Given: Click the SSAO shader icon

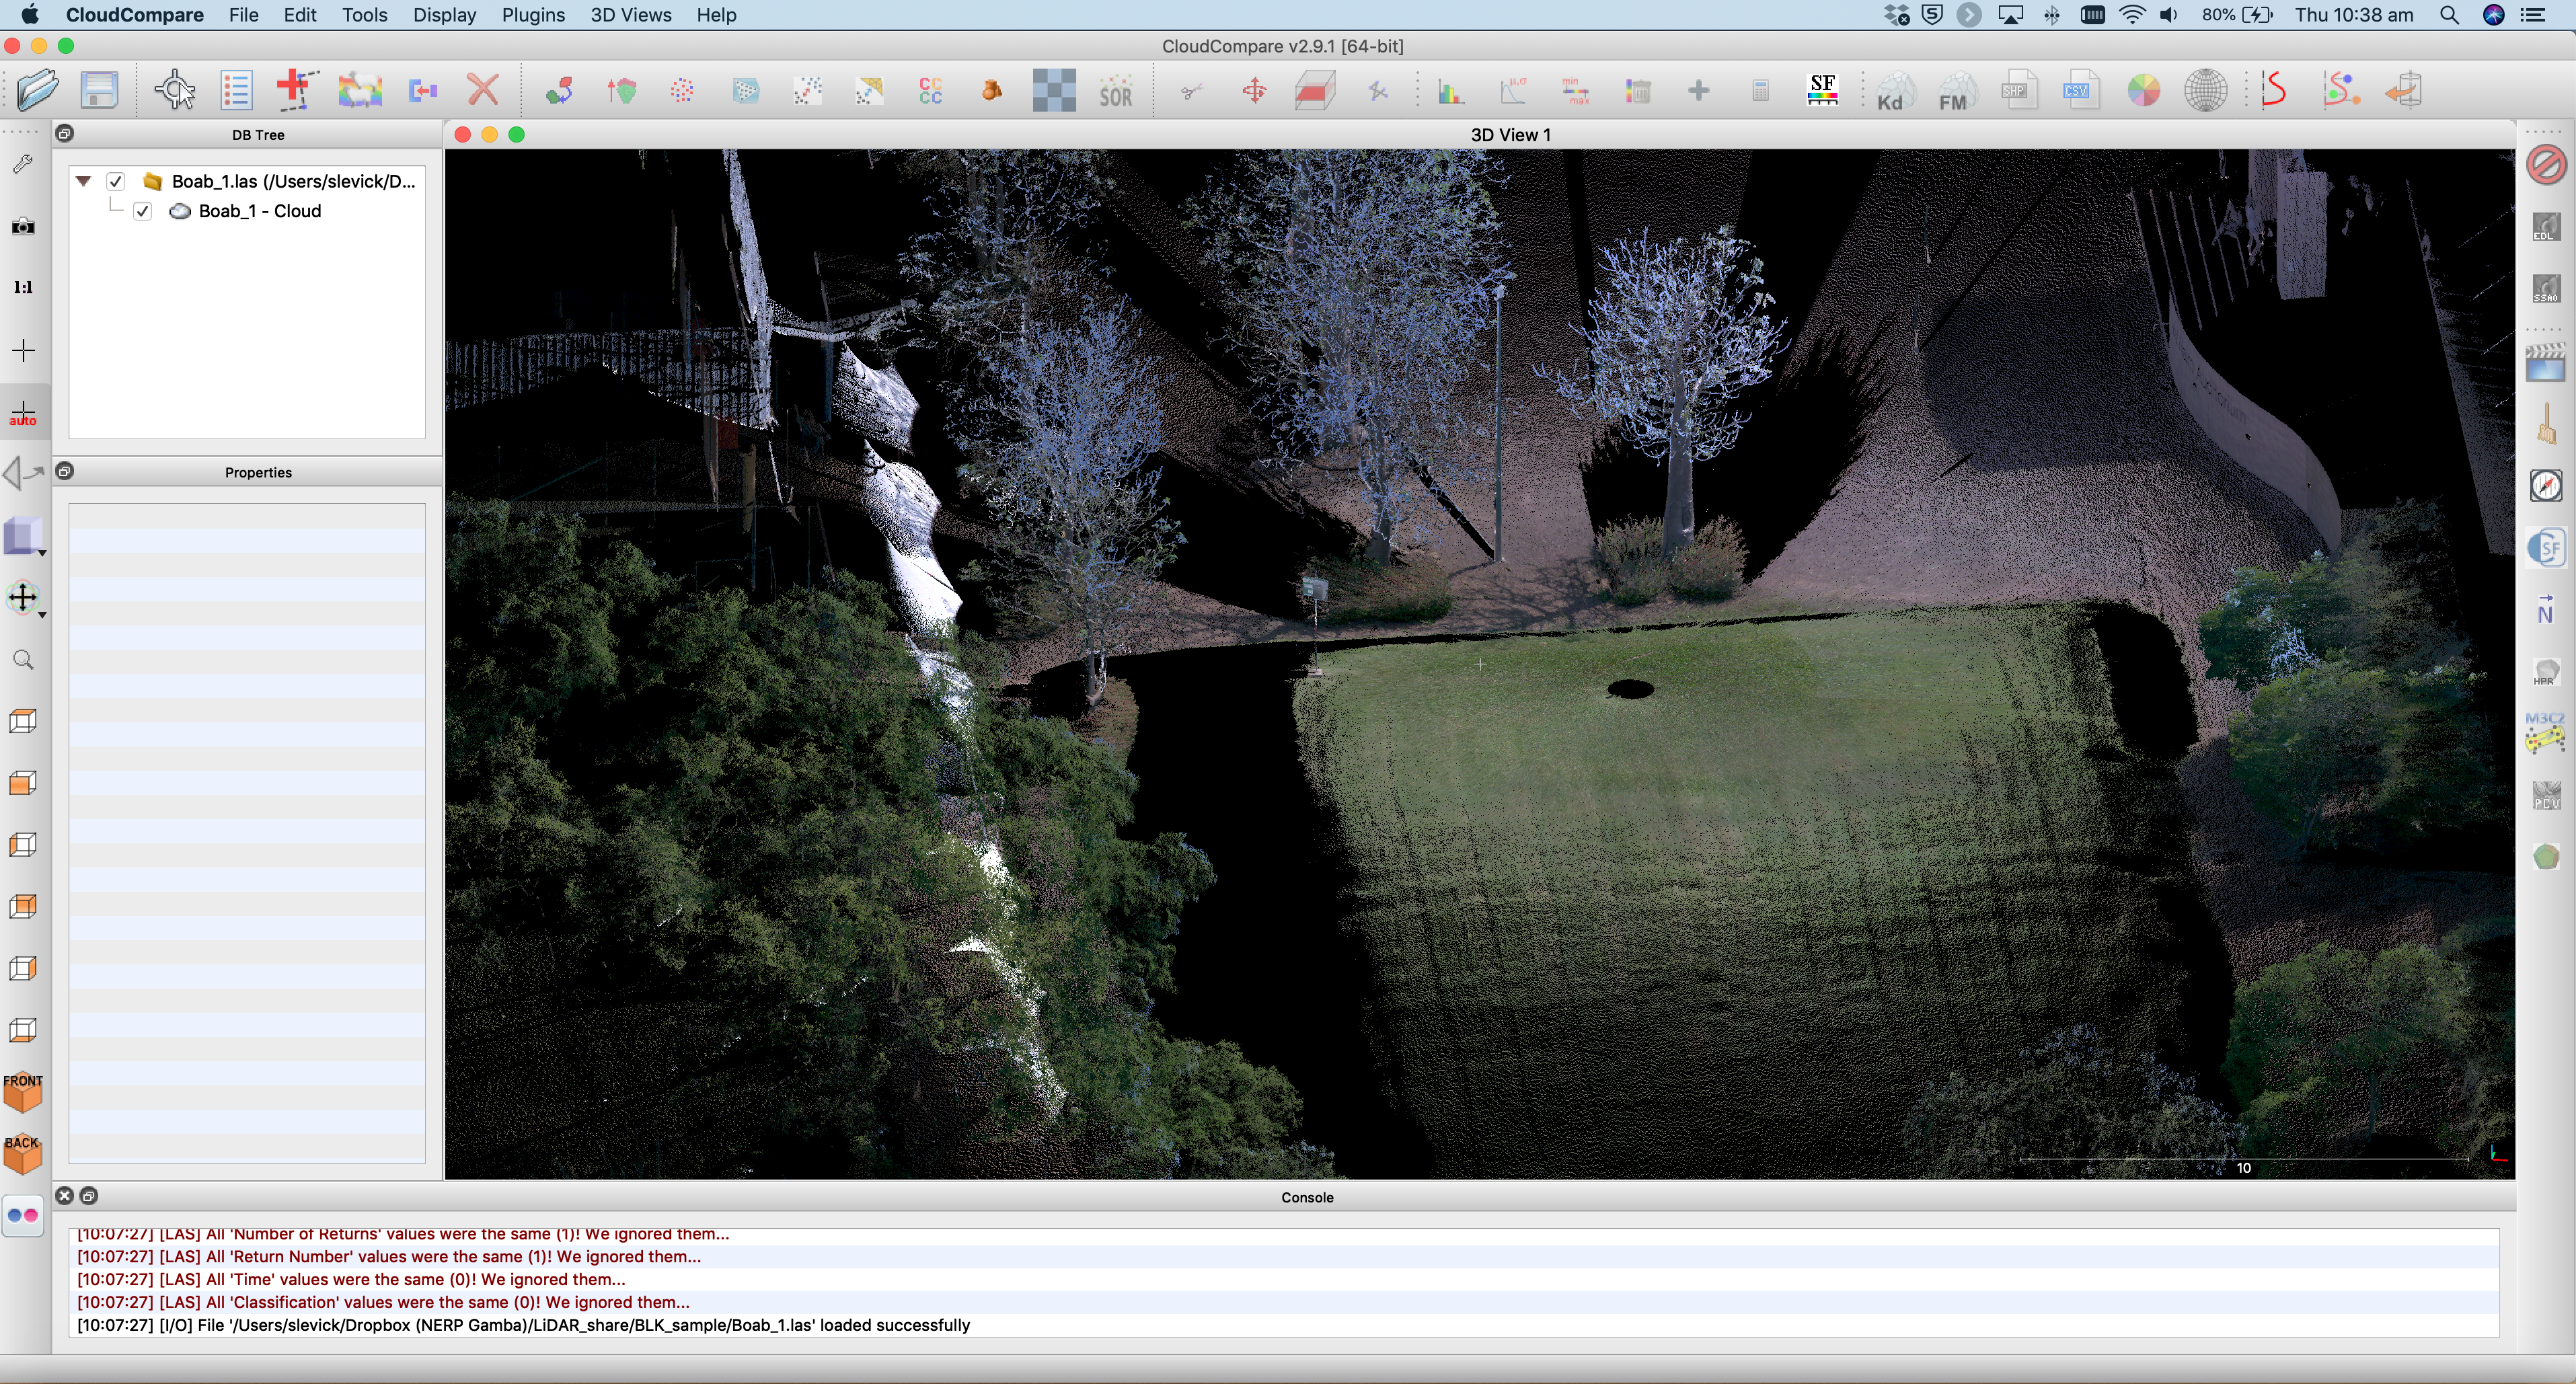Looking at the screenshot, I should tap(2545, 288).
